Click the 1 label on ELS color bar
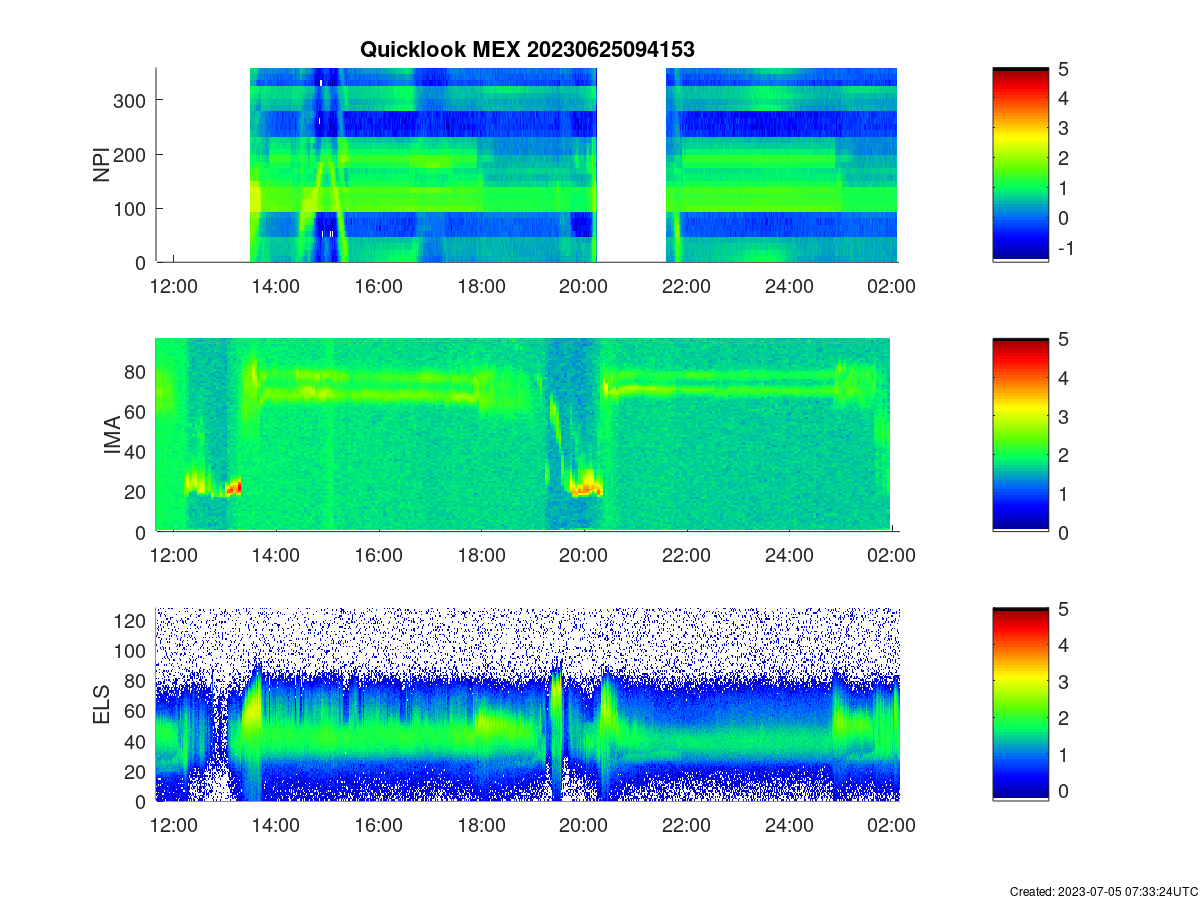The image size is (1200, 900). pyautogui.click(x=1062, y=755)
